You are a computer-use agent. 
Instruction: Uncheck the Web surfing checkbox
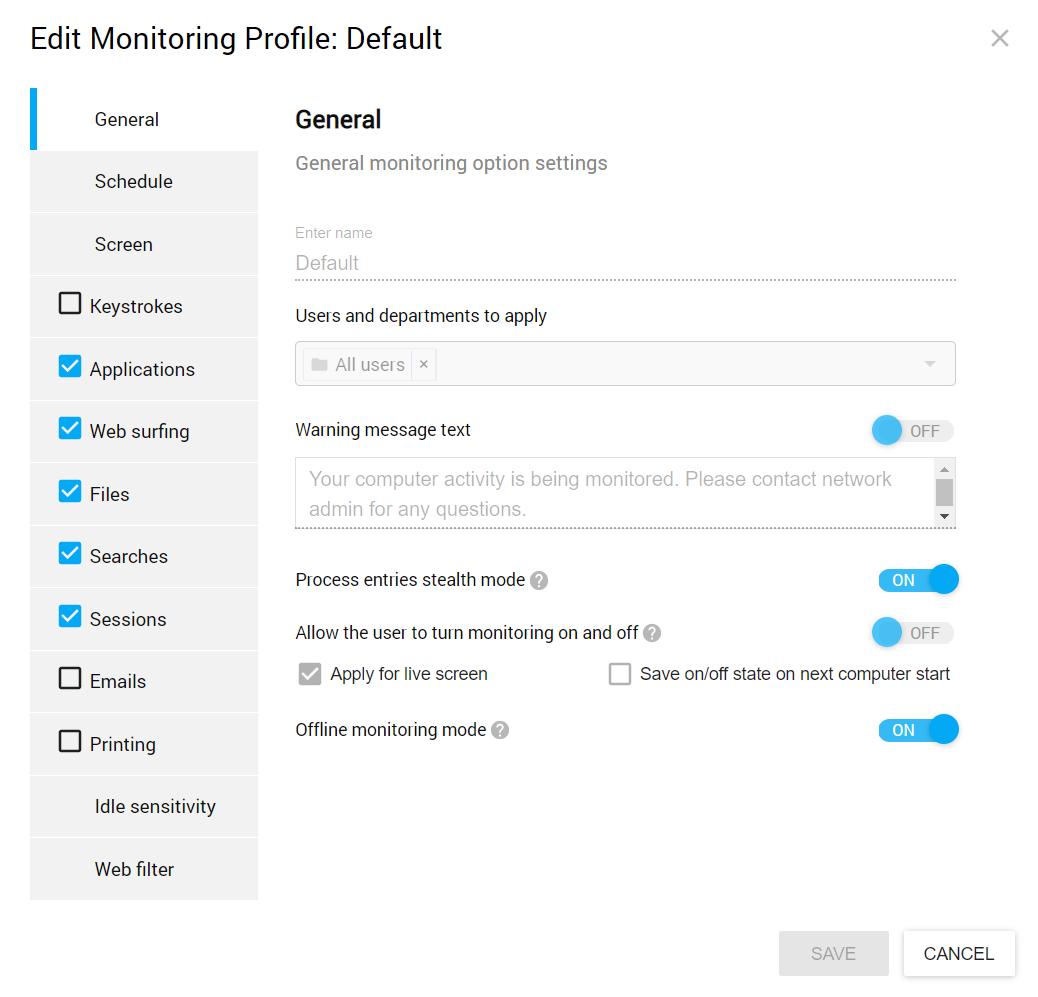pyautogui.click(x=70, y=428)
